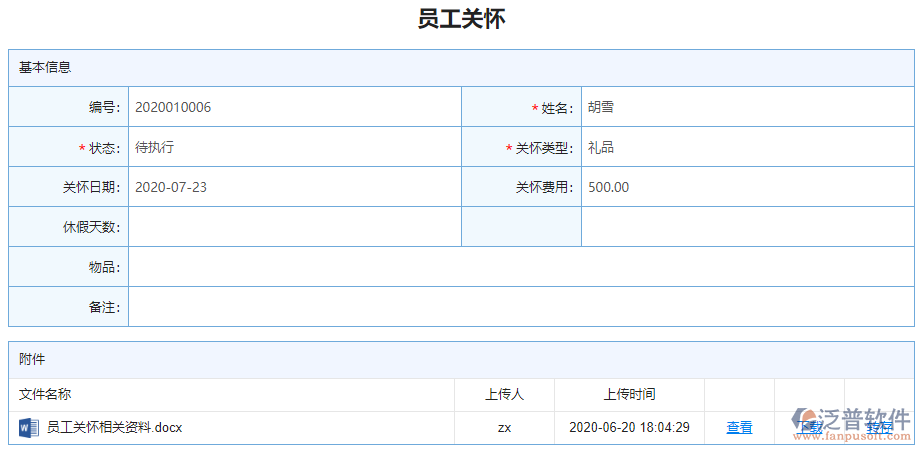Click the 附件 section header
The height and width of the screenshot is (452, 921).
pos(32,359)
